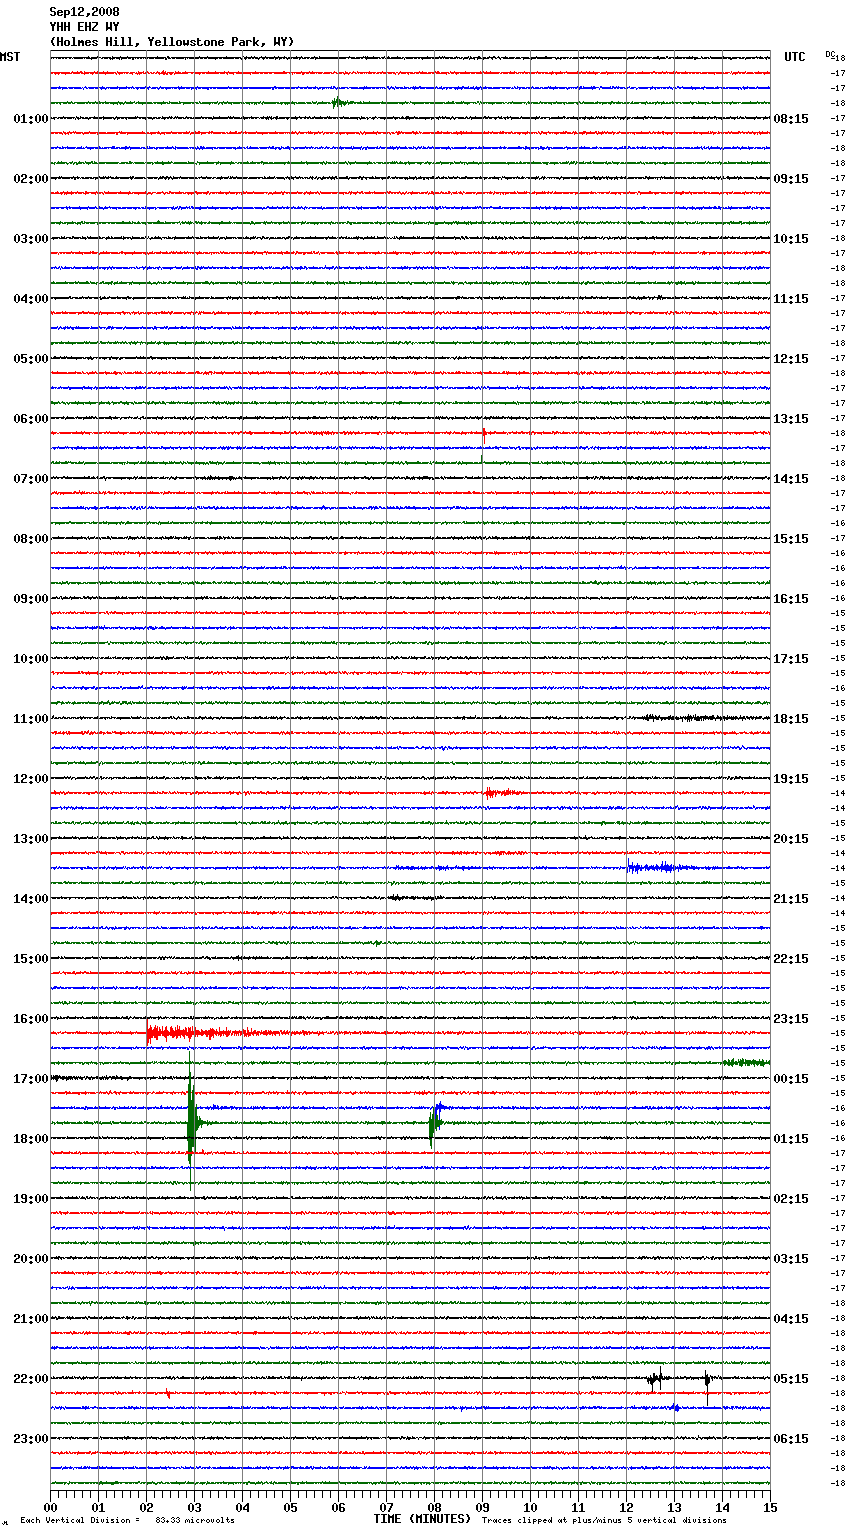The image size is (850, 1534).
Task: Click the 12:15 UTC time label
Action: point(791,359)
